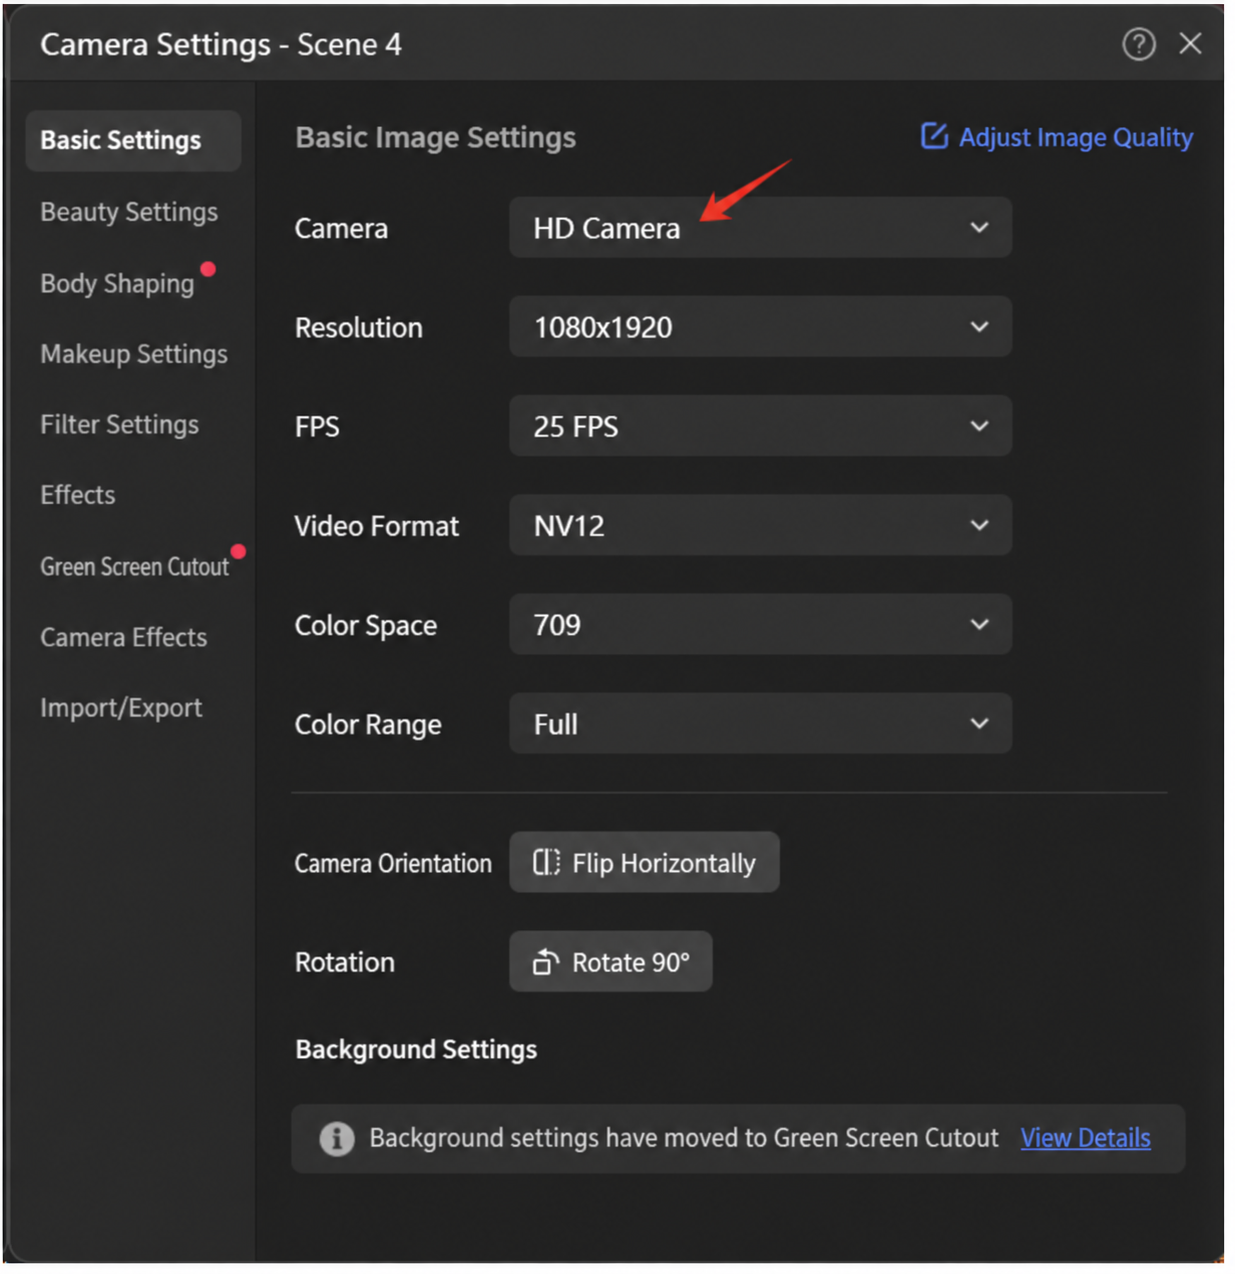Open the help question mark icon
Screen dimensions: 1235x1274
[1138, 44]
